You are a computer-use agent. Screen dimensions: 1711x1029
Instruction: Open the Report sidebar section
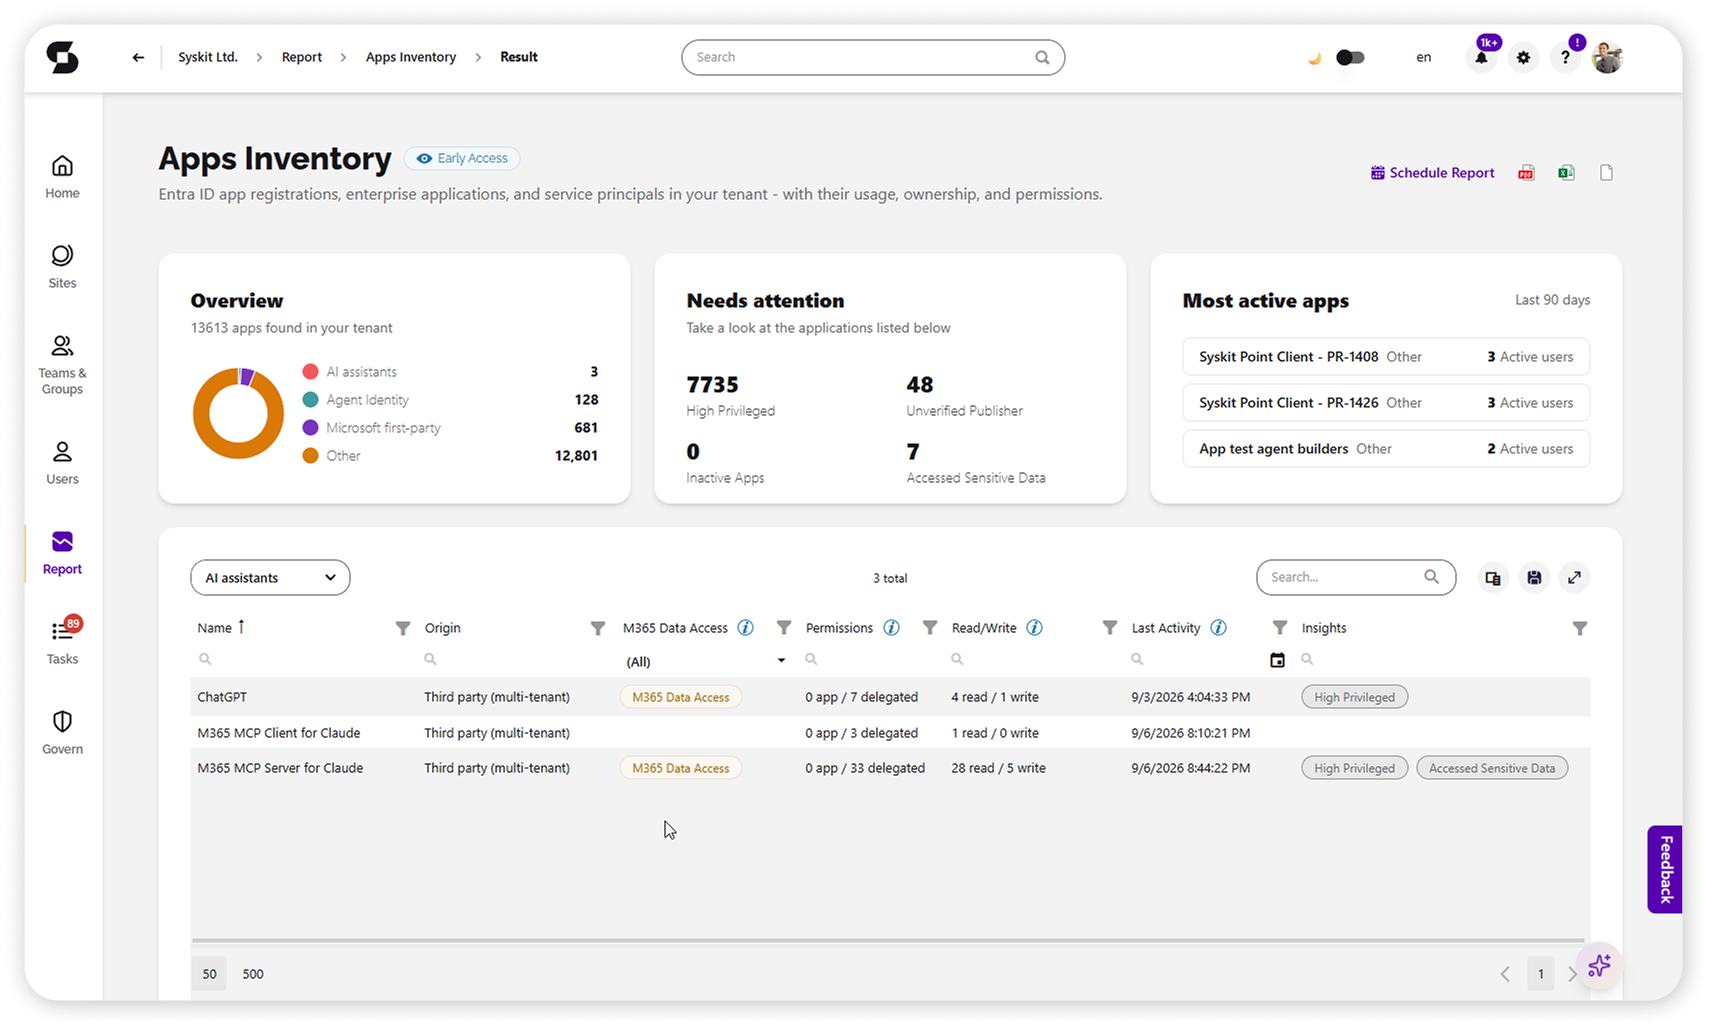(x=62, y=553)
